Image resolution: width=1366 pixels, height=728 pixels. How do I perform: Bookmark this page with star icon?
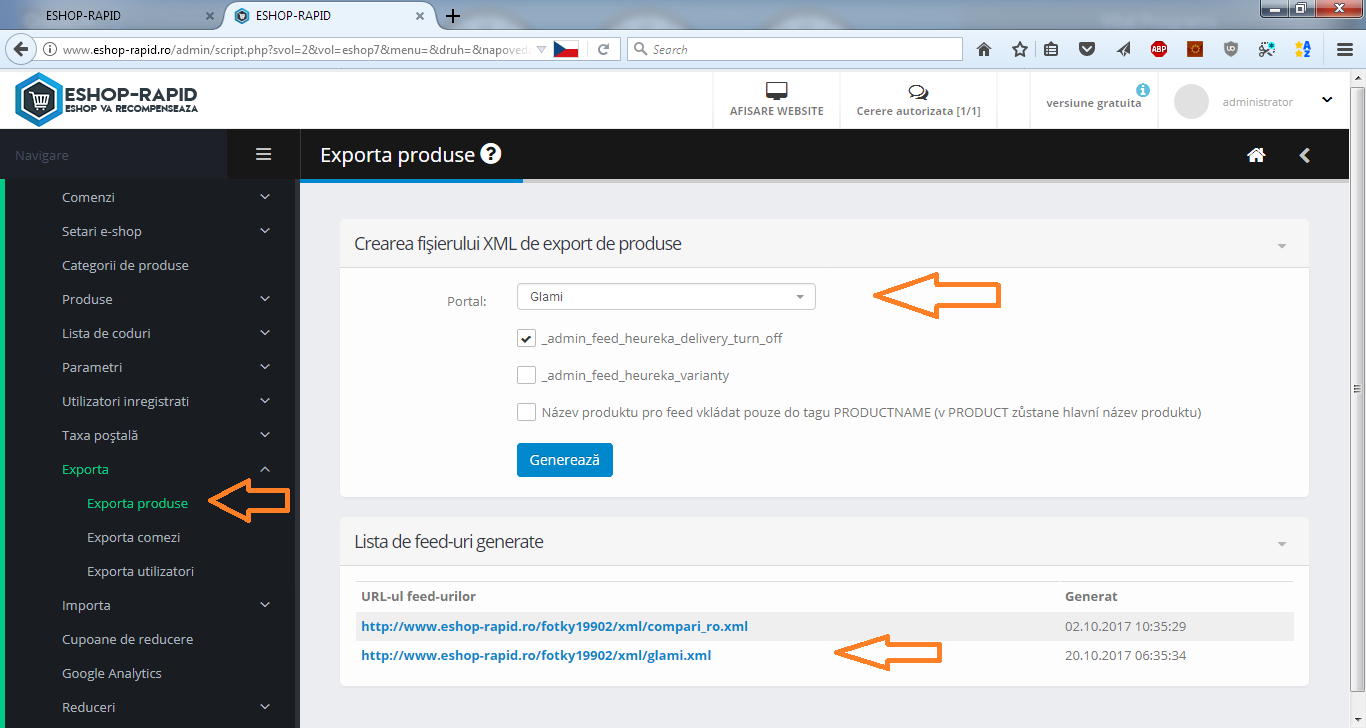(x=1019, y=49)
